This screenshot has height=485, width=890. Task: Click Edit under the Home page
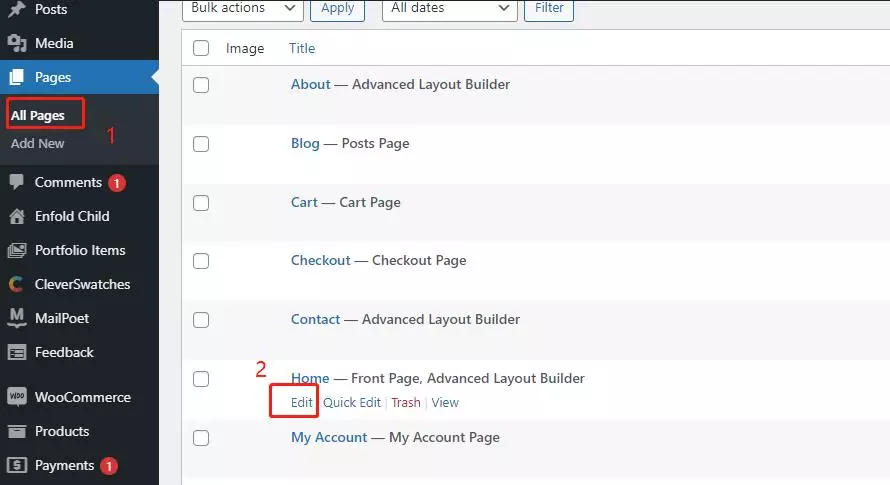point(301,403)
